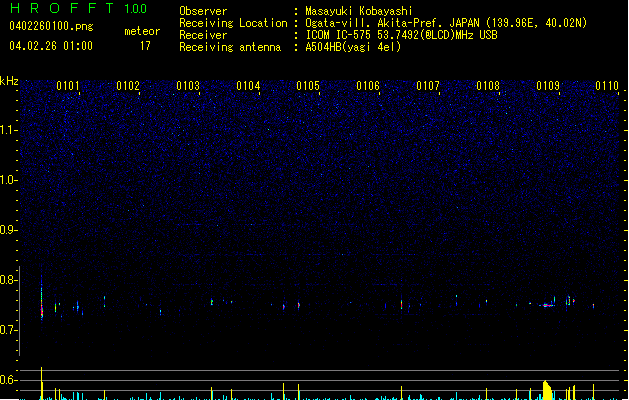Click the 0105 time marker
This screenshot has width=629, height=400.
tap(308, 86)
